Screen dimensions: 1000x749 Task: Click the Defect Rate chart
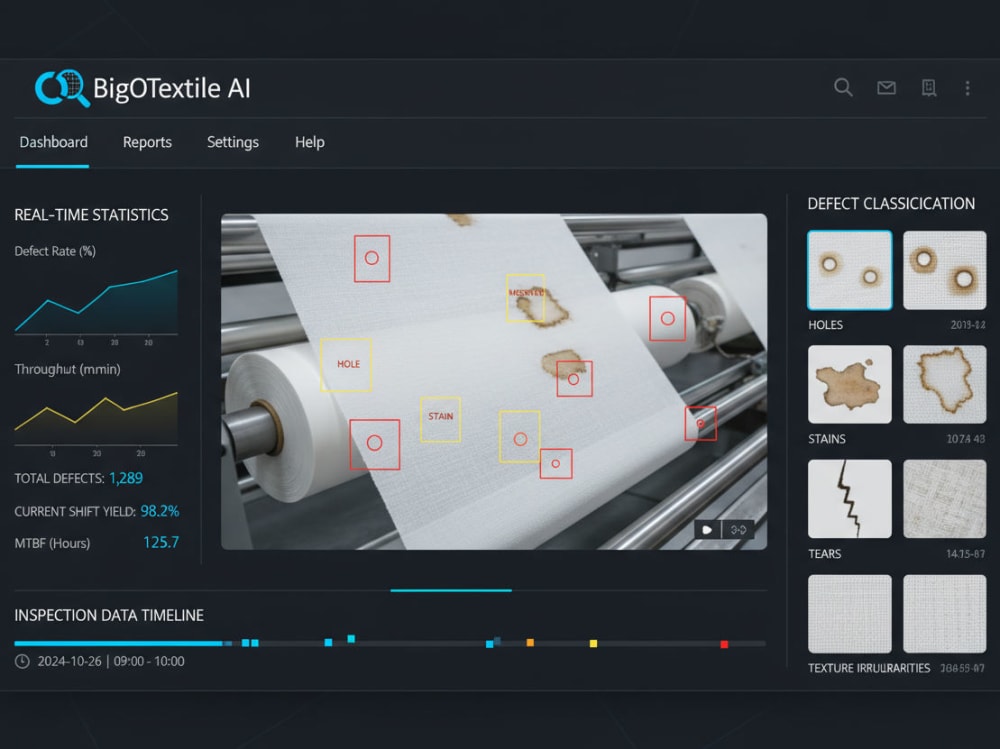pyautogui.click(x=96, y=301)
